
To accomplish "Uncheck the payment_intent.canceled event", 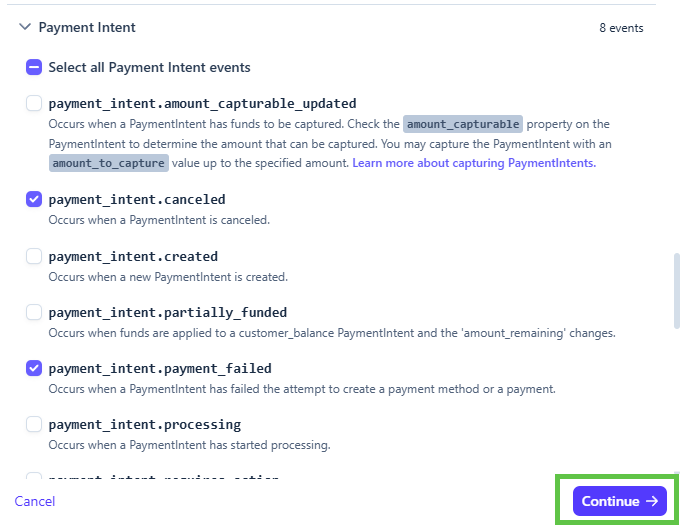I will pyautogui.click(x=34, y=199).
